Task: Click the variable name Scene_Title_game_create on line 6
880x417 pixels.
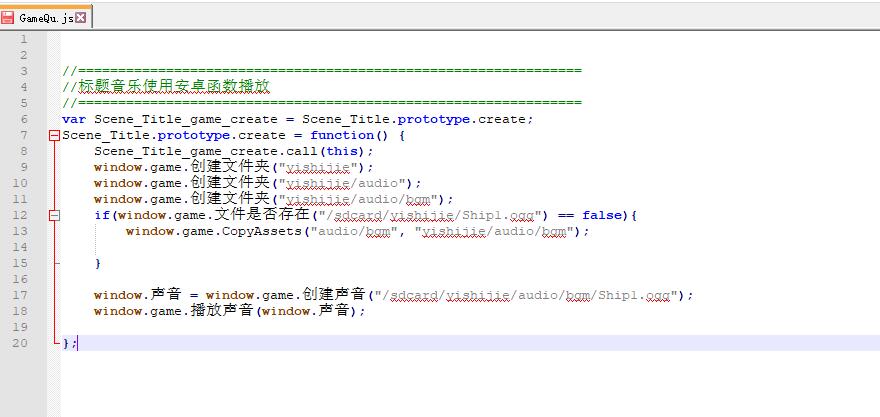Action: (x=186, y=120)
